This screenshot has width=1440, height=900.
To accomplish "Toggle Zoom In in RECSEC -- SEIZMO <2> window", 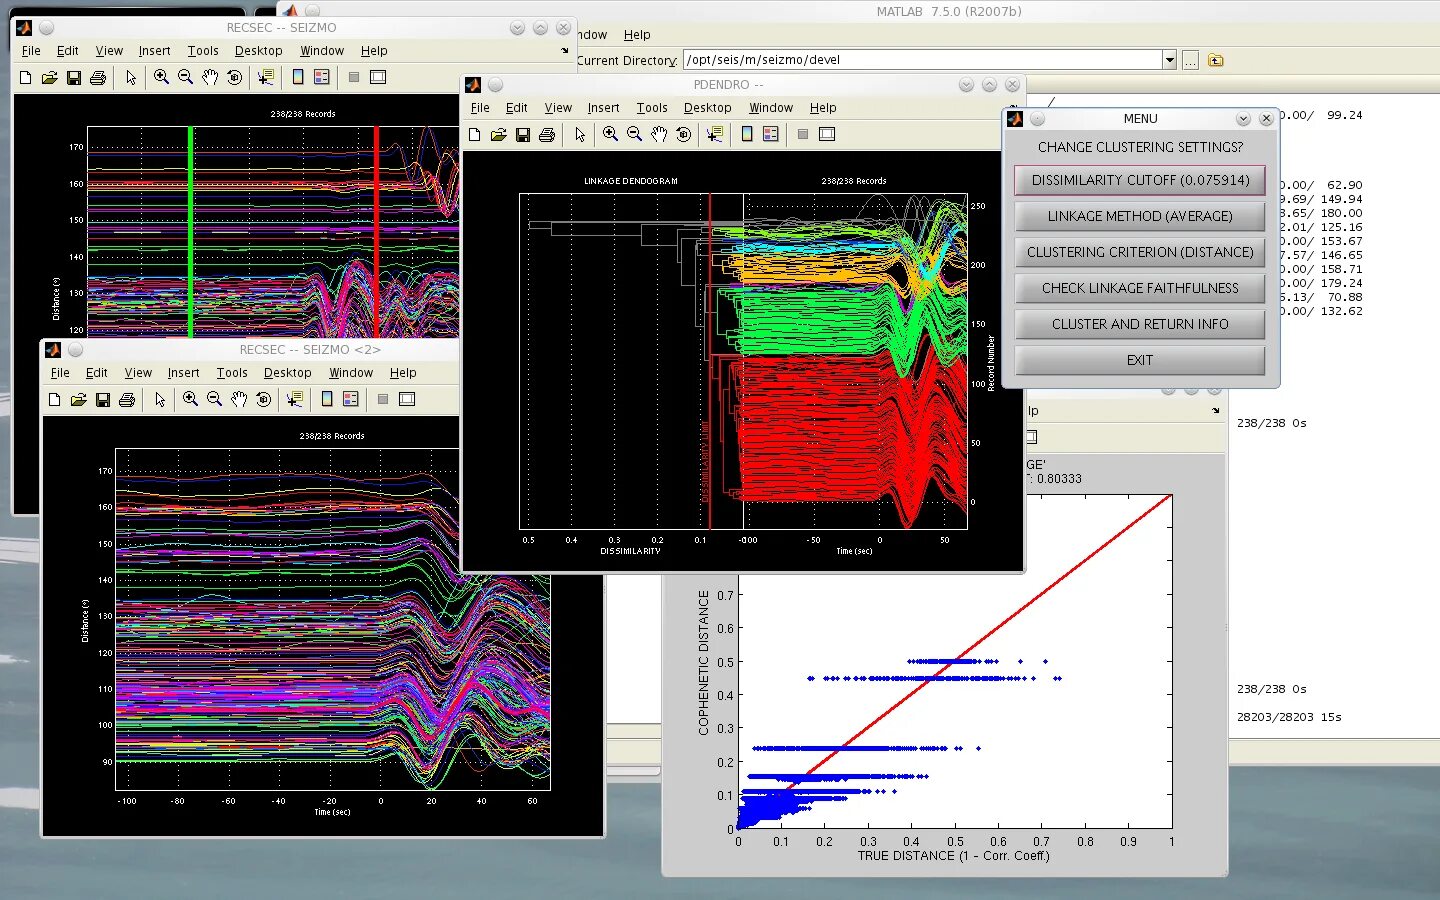I will point(190,399).
